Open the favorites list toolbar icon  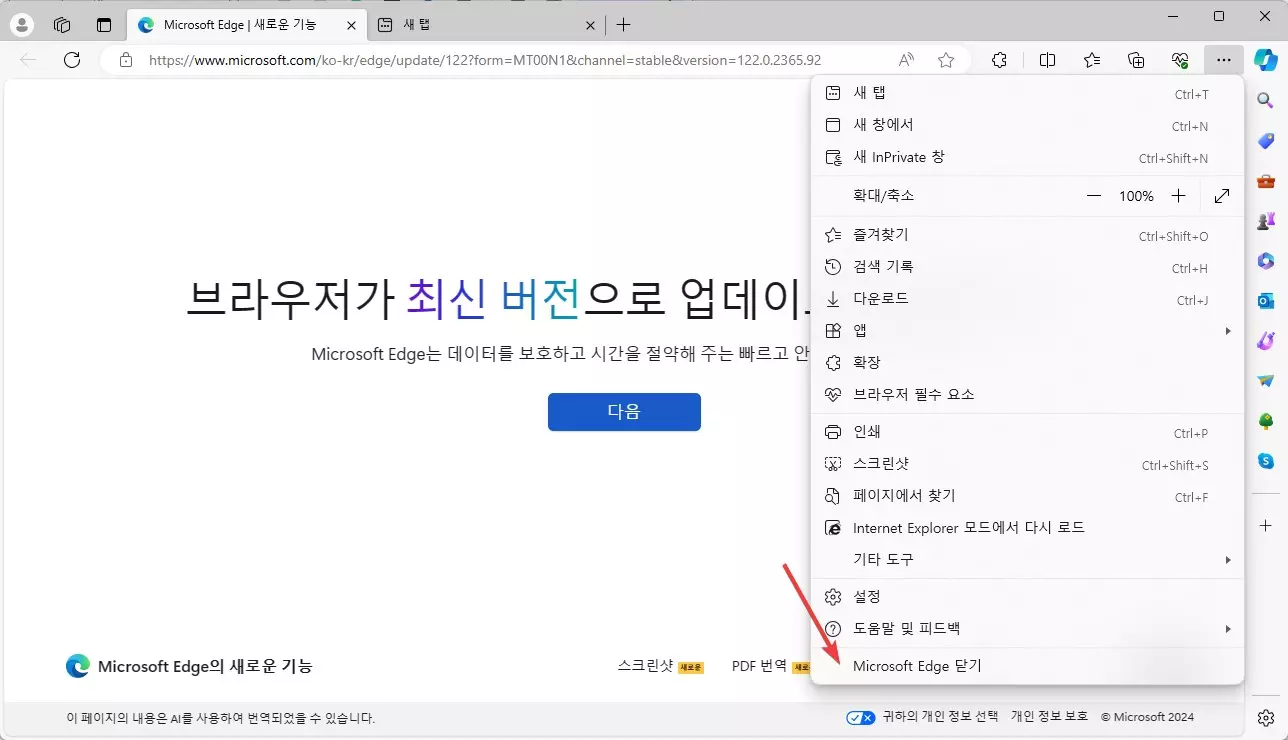point(1092,60)
